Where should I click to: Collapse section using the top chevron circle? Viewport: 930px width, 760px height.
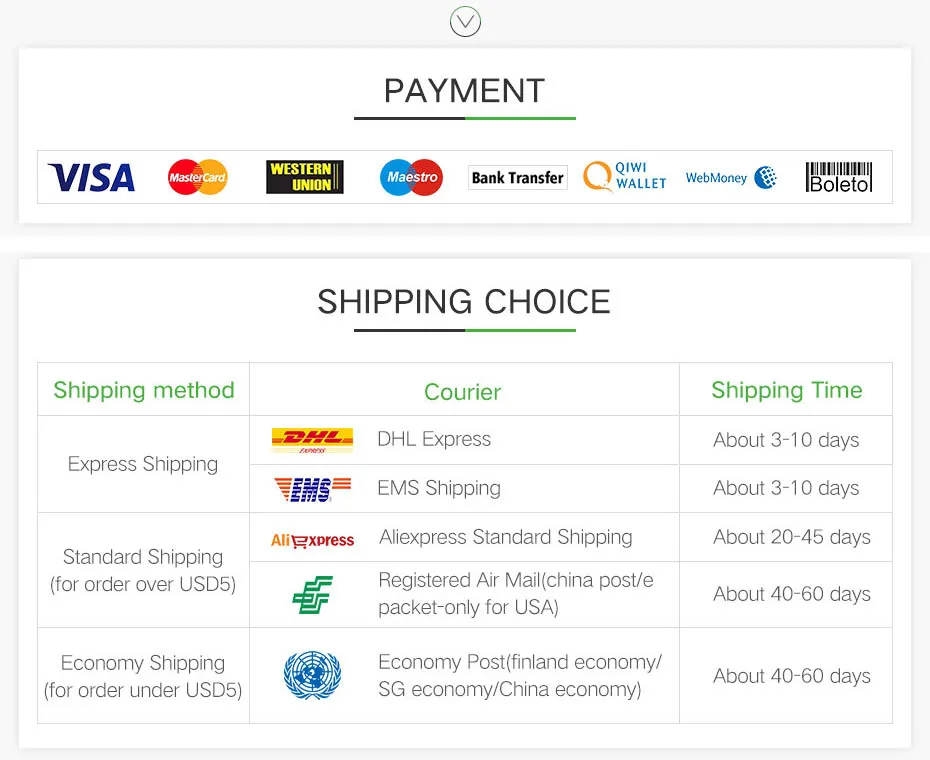(x=465, y=20)
